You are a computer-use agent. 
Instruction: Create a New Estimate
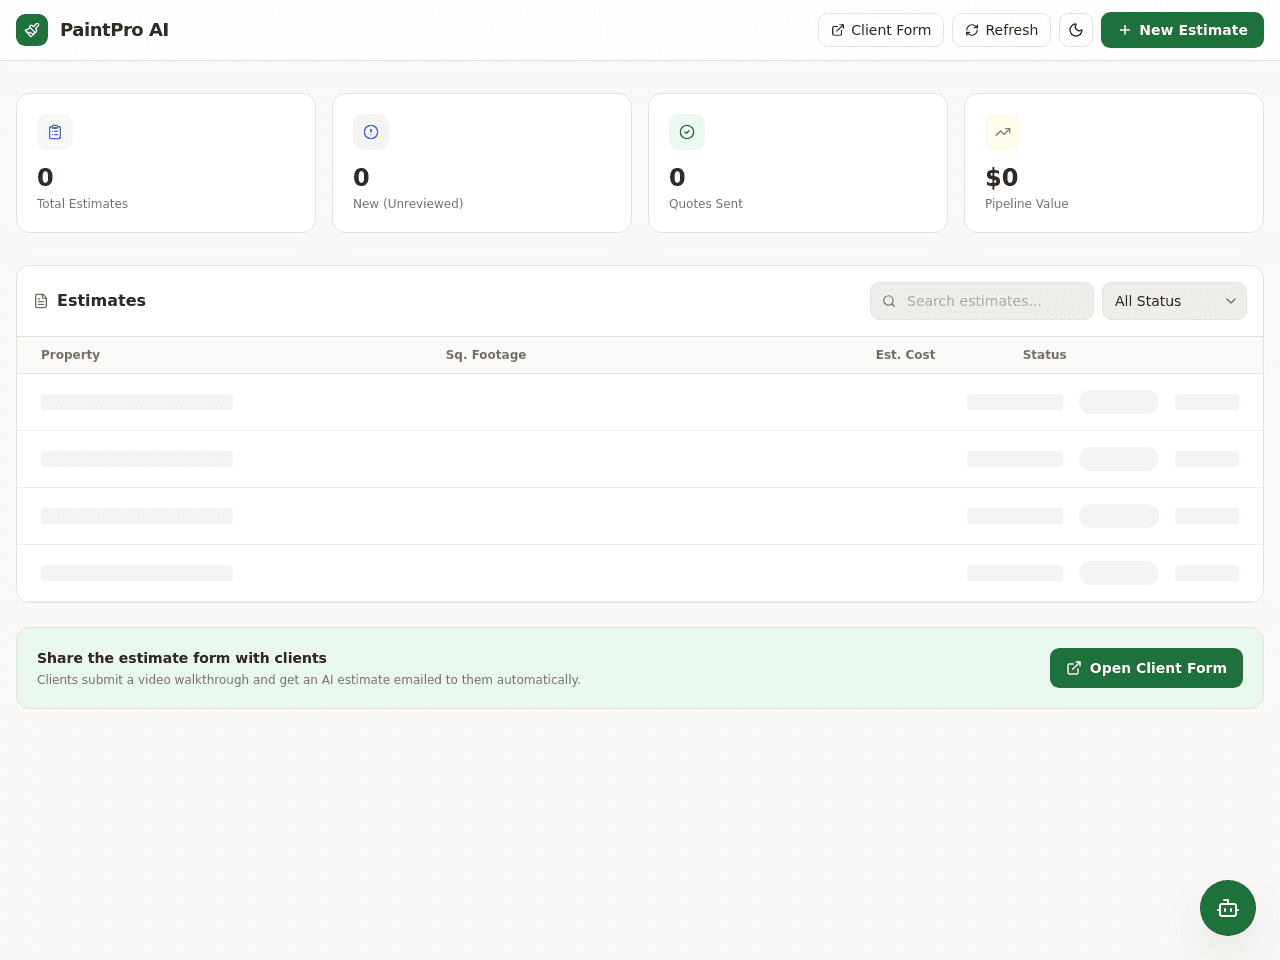tap(1182, 30)
